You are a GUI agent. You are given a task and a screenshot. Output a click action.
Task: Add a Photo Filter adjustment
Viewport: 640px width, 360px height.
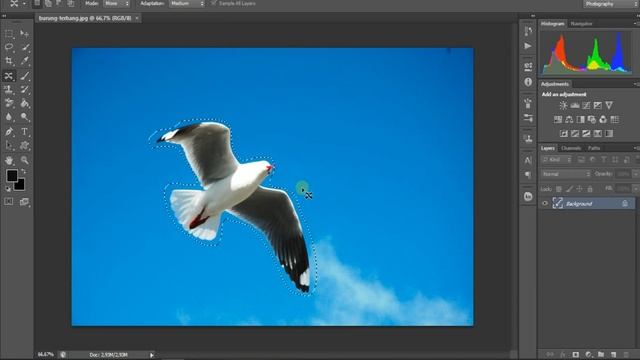[x=592, y=120]
